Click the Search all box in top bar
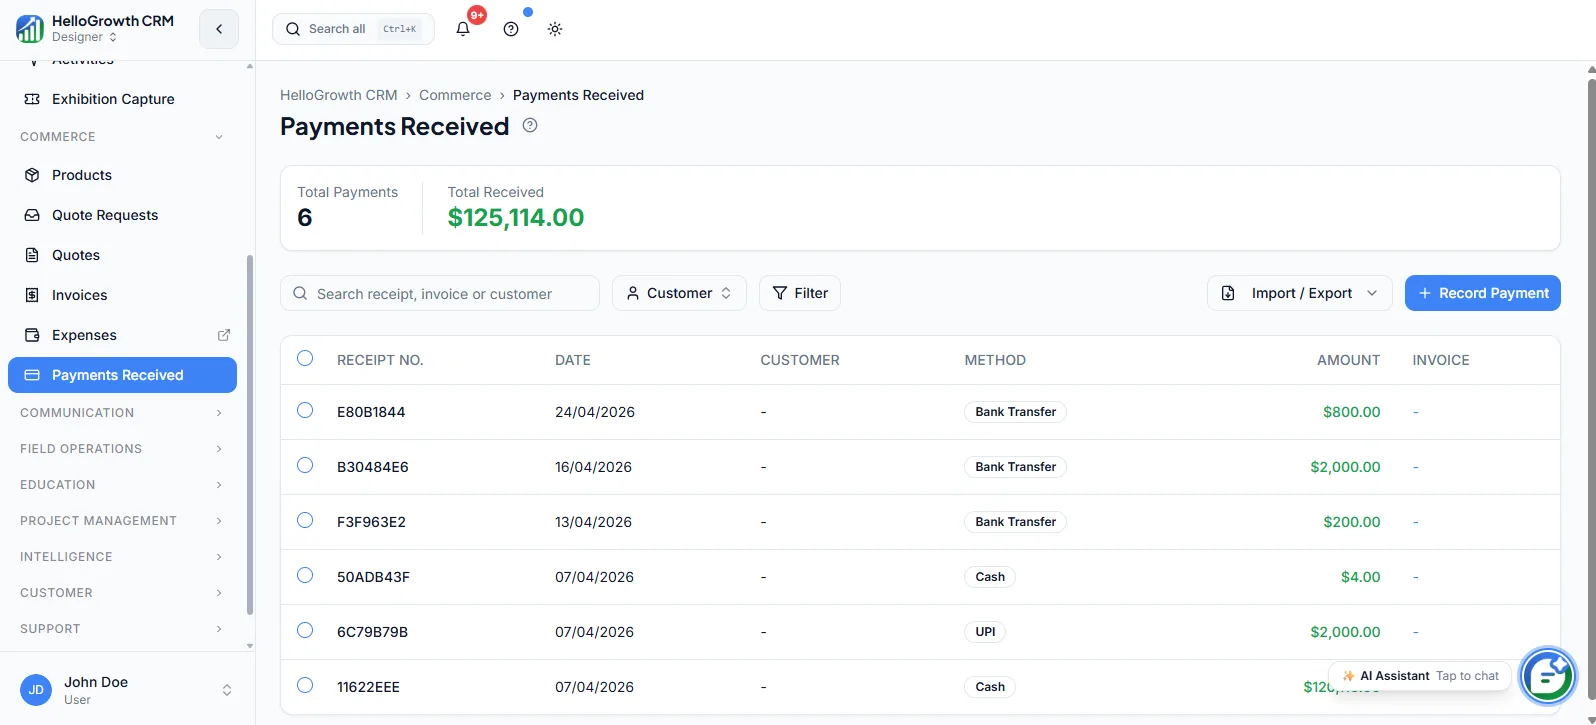This screenshot has width=1596, height=725. [x=353, y=29]
